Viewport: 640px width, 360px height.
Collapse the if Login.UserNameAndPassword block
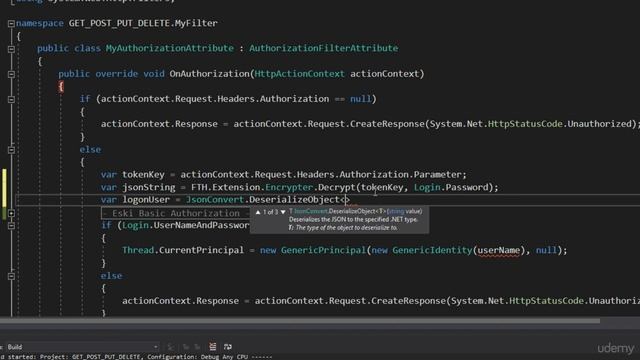11,225
